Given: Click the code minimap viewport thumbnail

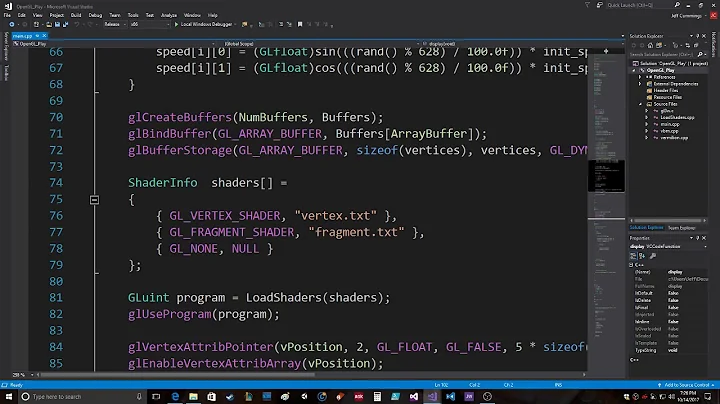Looking at the screenshot, I should (606, 176).
